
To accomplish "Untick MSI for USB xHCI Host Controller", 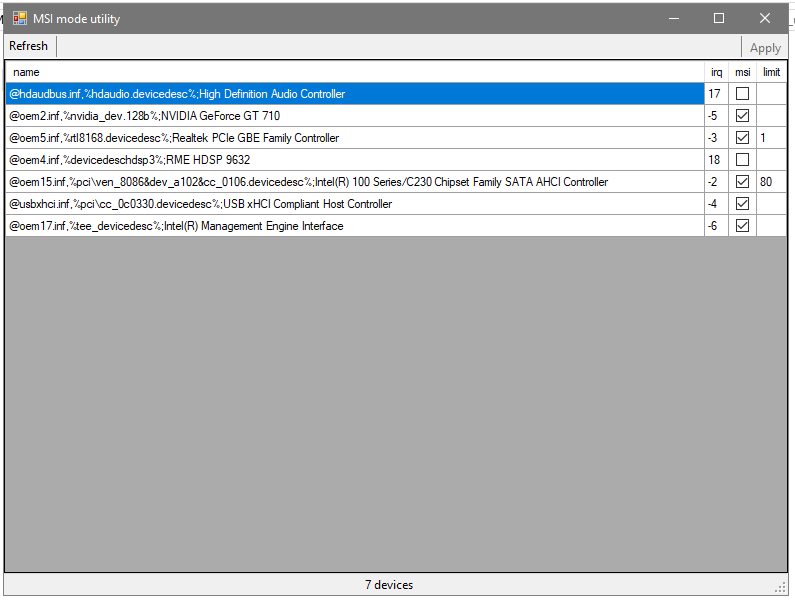I will [742, 204].
